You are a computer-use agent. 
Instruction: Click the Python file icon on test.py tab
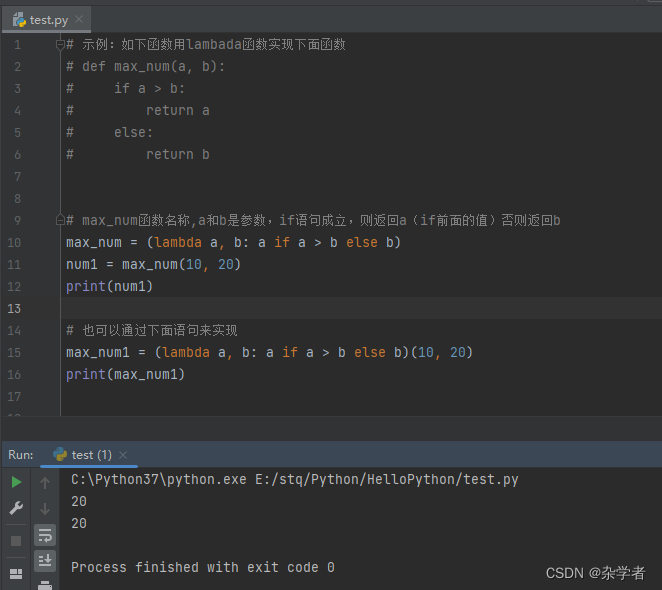tap(19, 19)
